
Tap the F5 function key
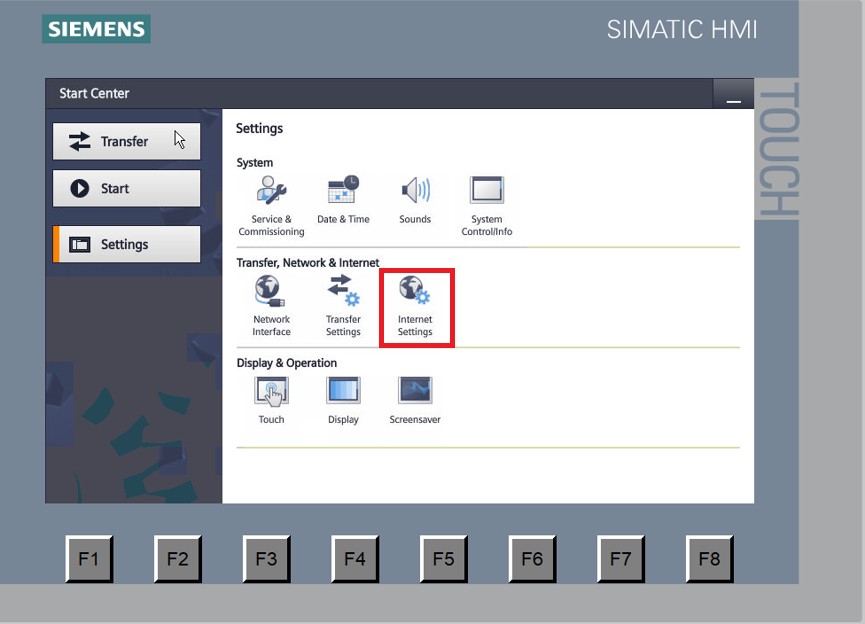(444, 559)
